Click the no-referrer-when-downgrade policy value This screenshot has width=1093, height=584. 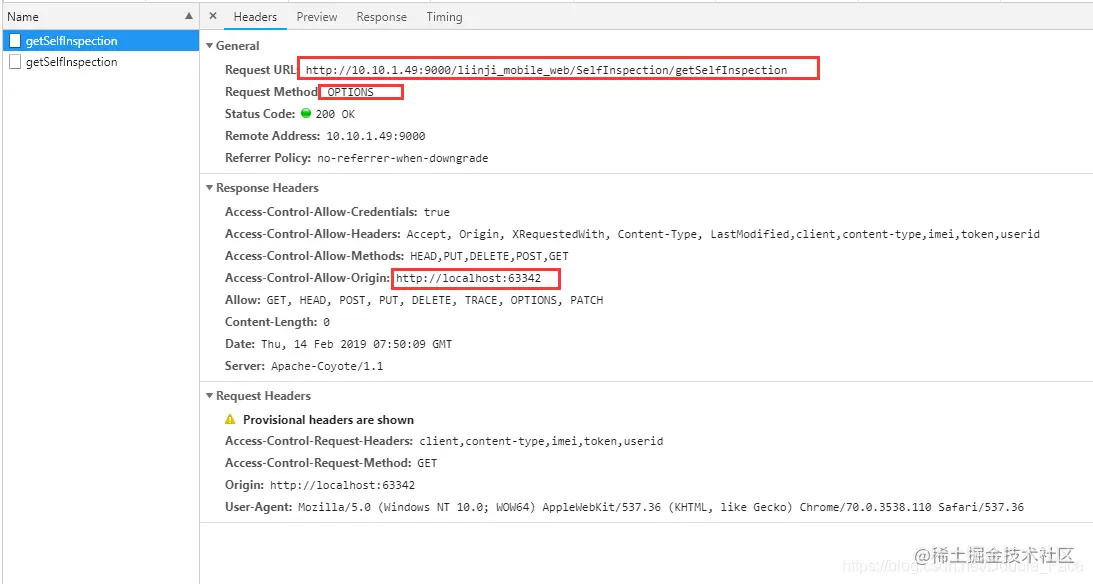(x=403, y=158)
